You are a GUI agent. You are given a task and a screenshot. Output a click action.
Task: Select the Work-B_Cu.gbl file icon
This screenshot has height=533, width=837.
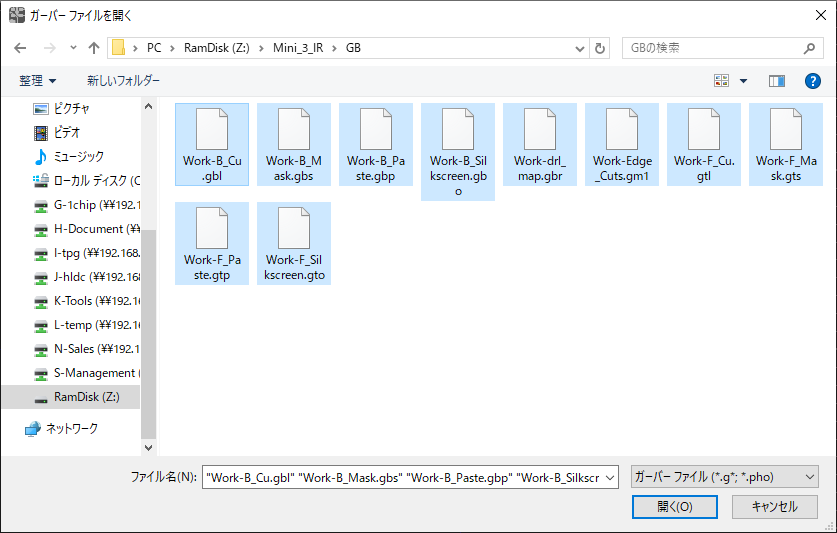(212, 129)
